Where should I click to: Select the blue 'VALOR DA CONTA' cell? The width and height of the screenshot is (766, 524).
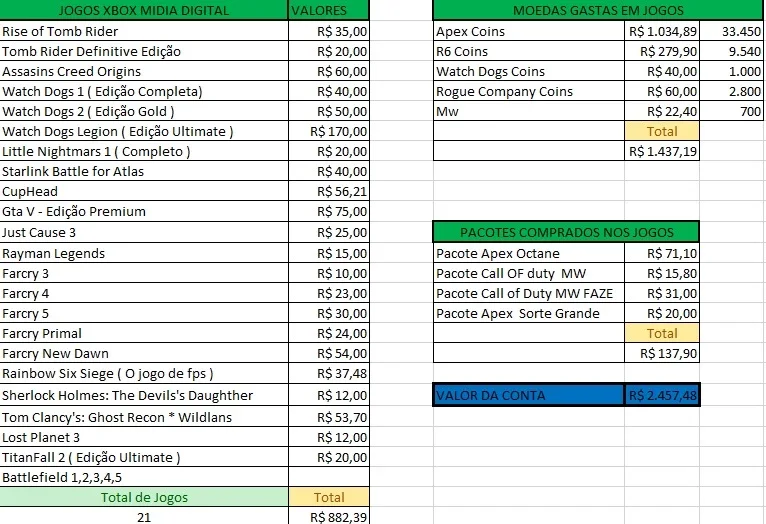point(529,395)
